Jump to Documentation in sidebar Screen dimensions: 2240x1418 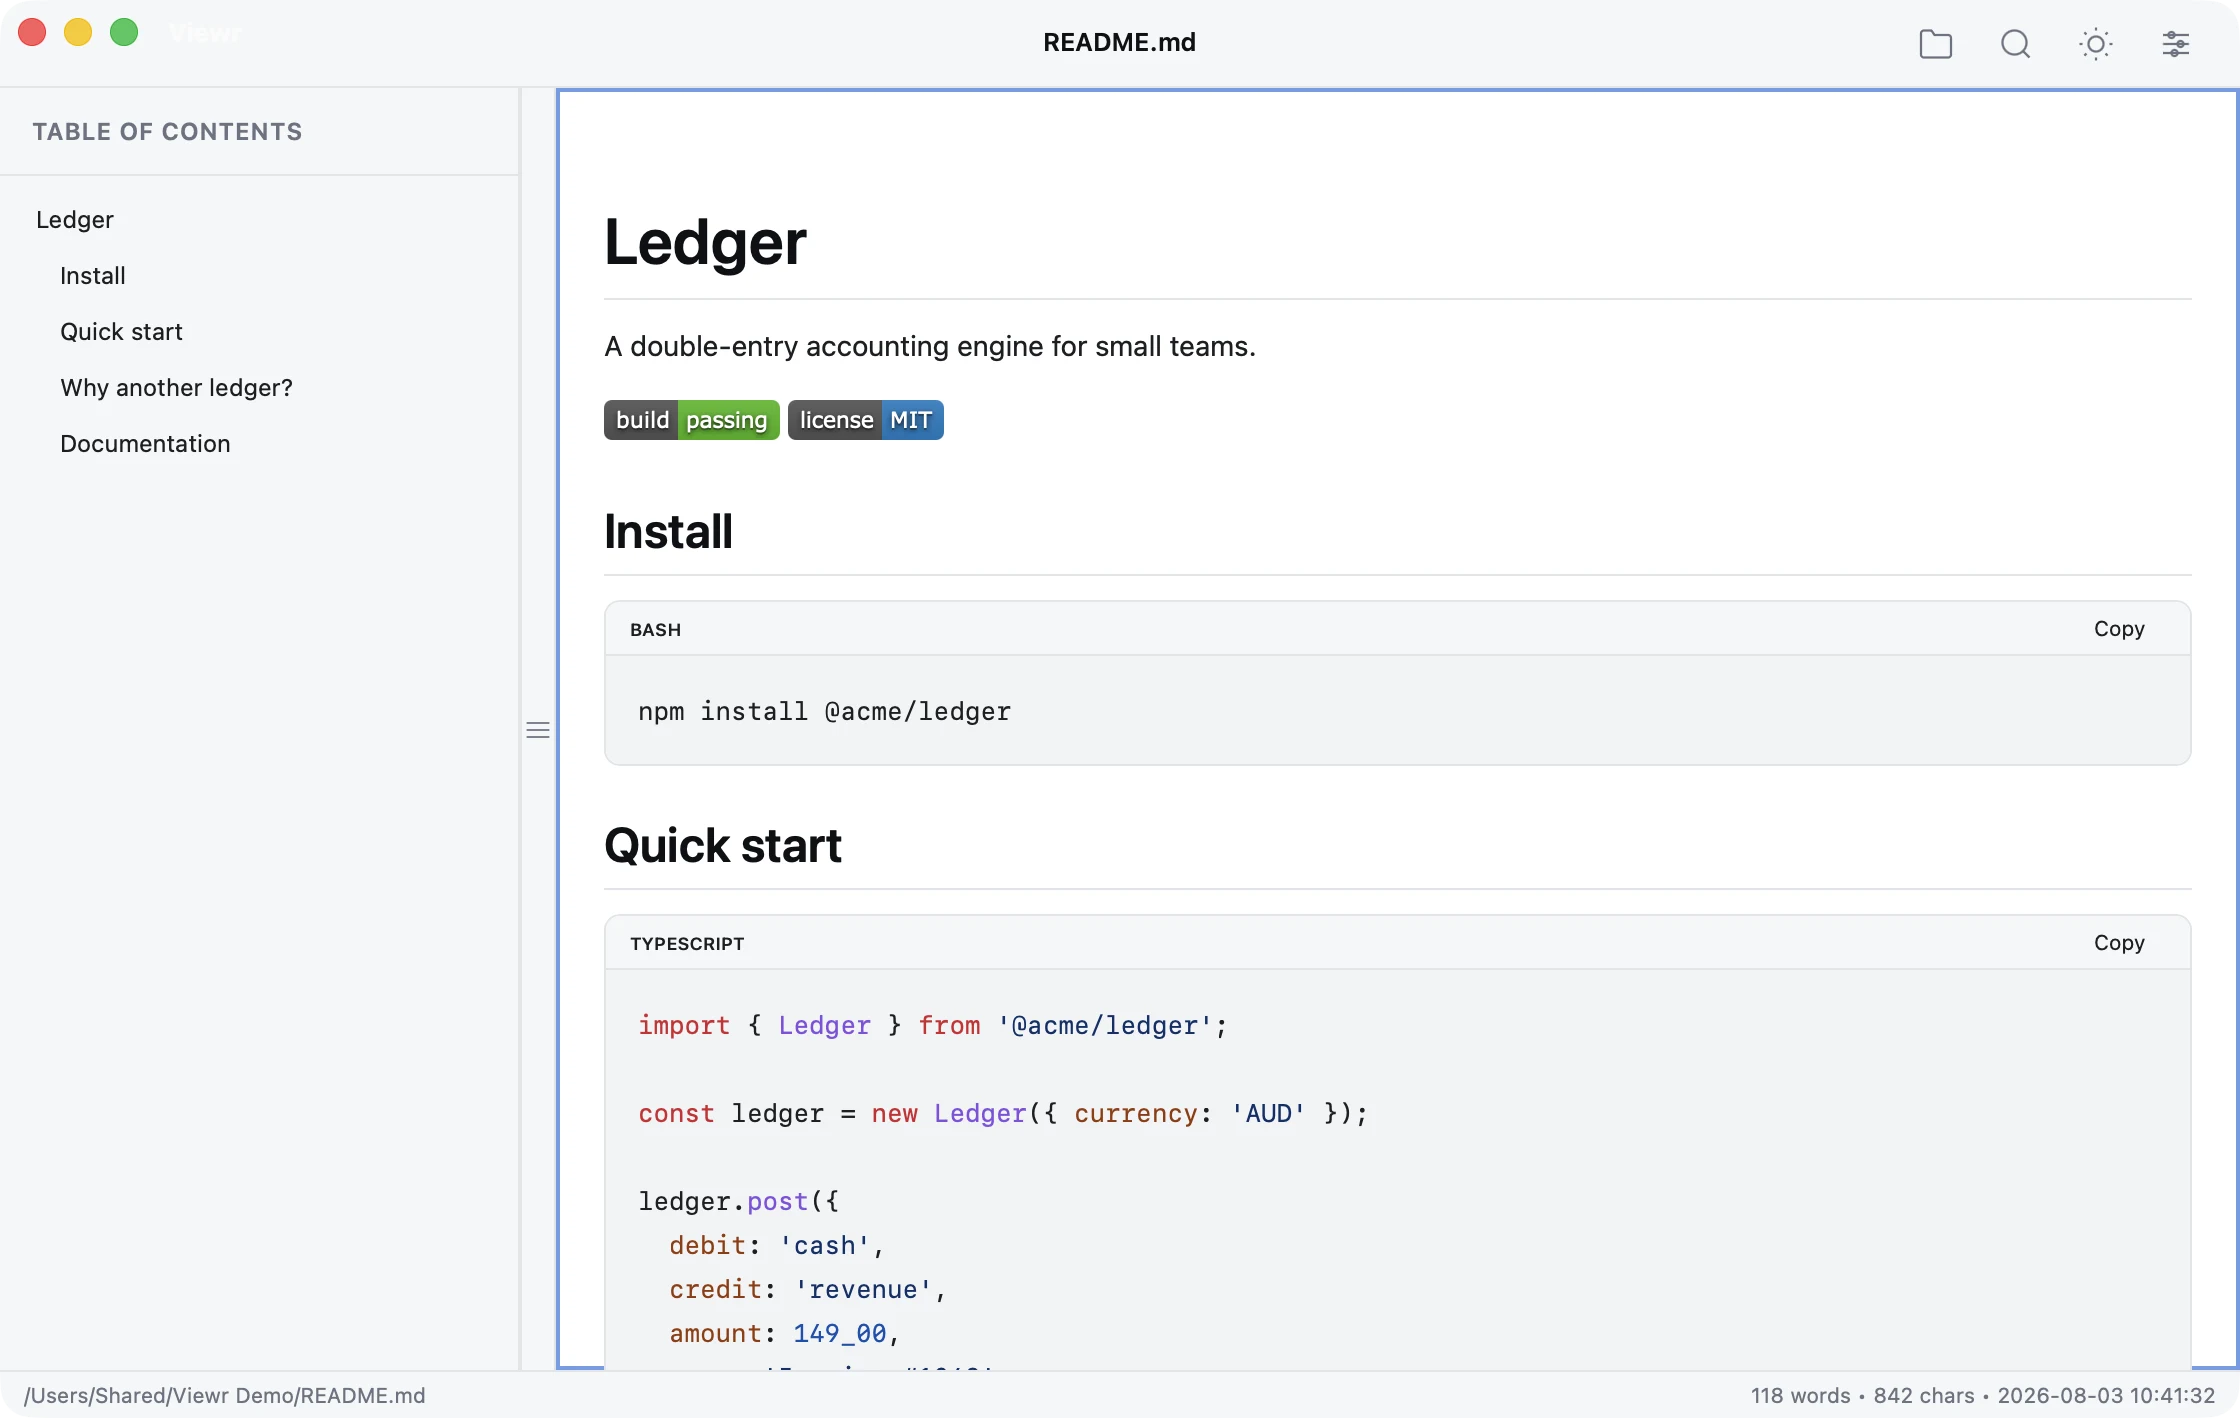point(145,444)
